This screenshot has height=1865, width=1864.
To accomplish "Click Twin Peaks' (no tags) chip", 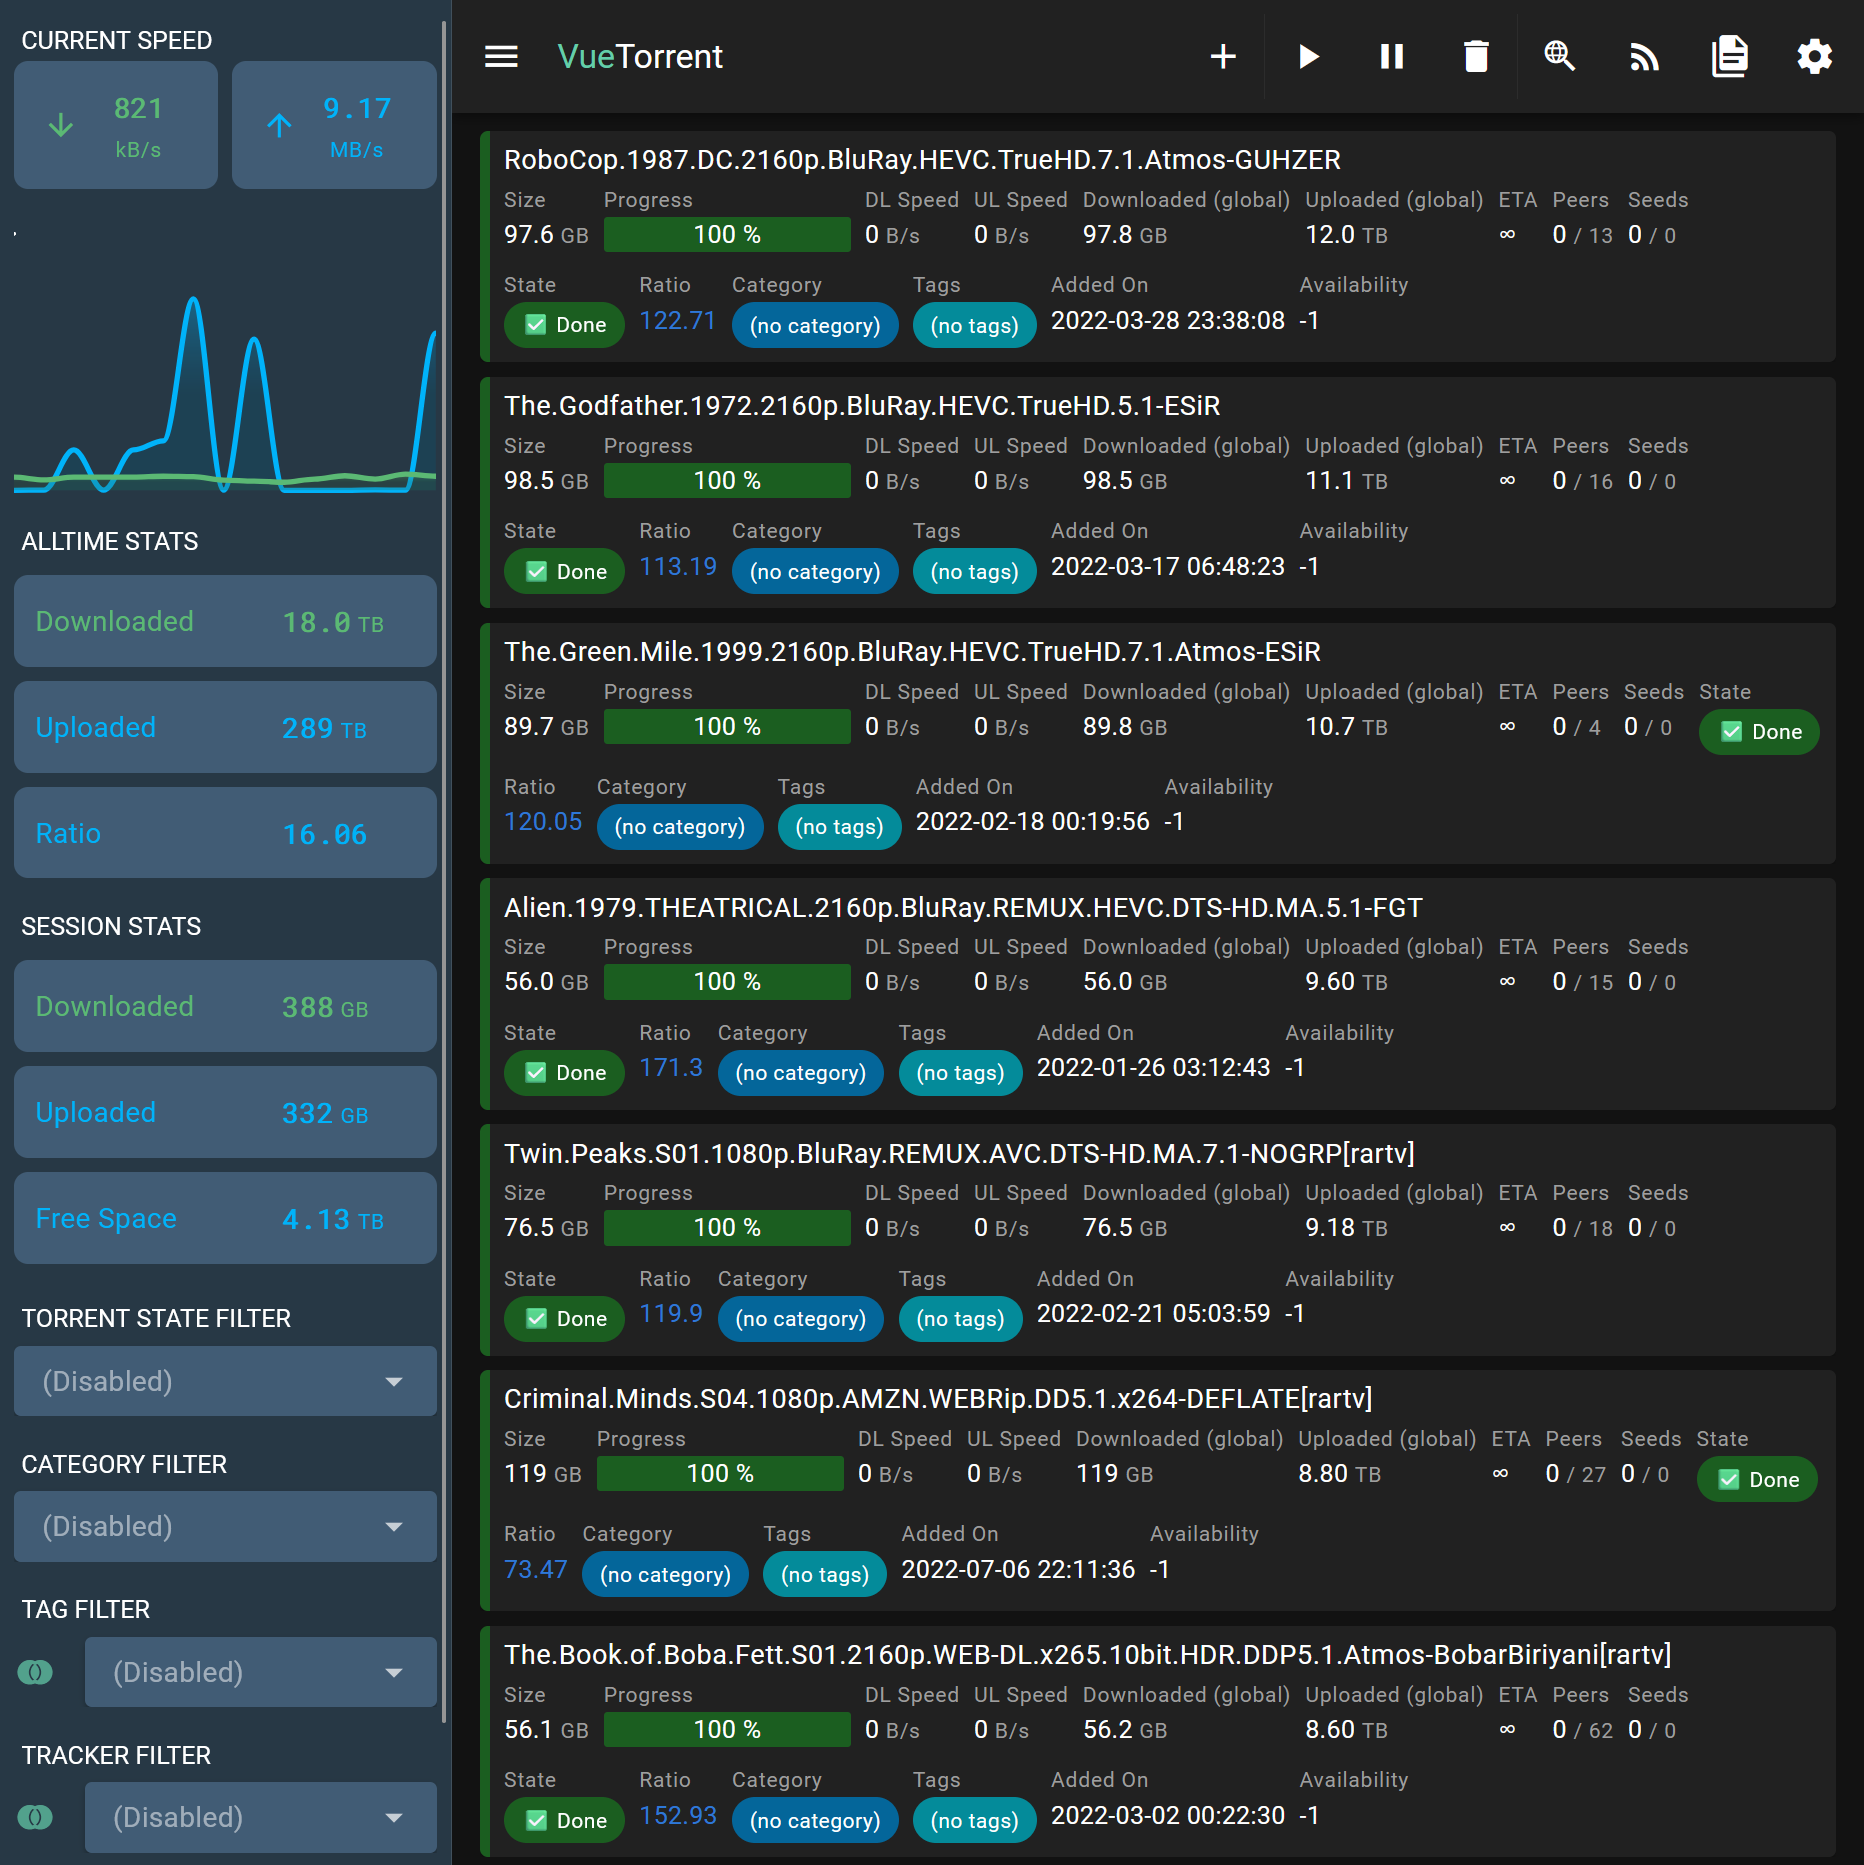I will pos(960,1319).
